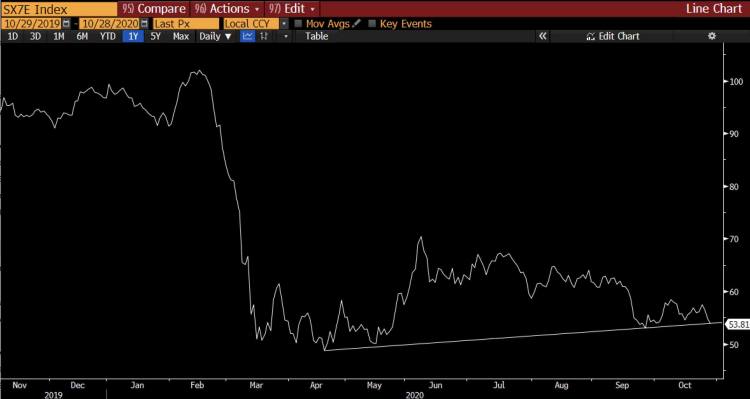The width and height of the screenshot is (750, 399).
Task: Collapse panel with the double-chevron icon
Action: coord(542,36)
